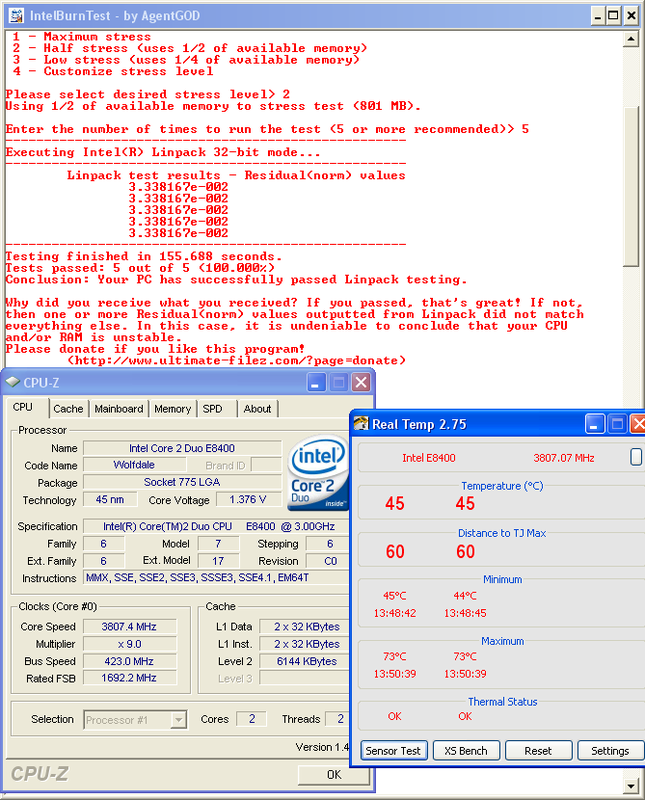Click the first core temperature 45

tap(394, 504)
